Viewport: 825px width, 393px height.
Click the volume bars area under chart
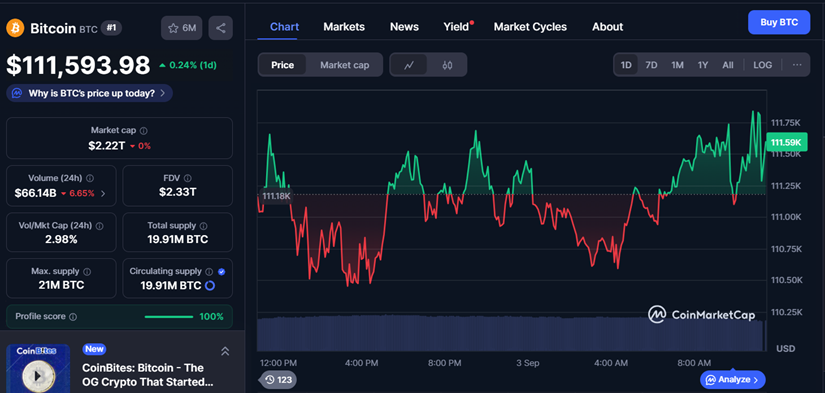(511, 334)
